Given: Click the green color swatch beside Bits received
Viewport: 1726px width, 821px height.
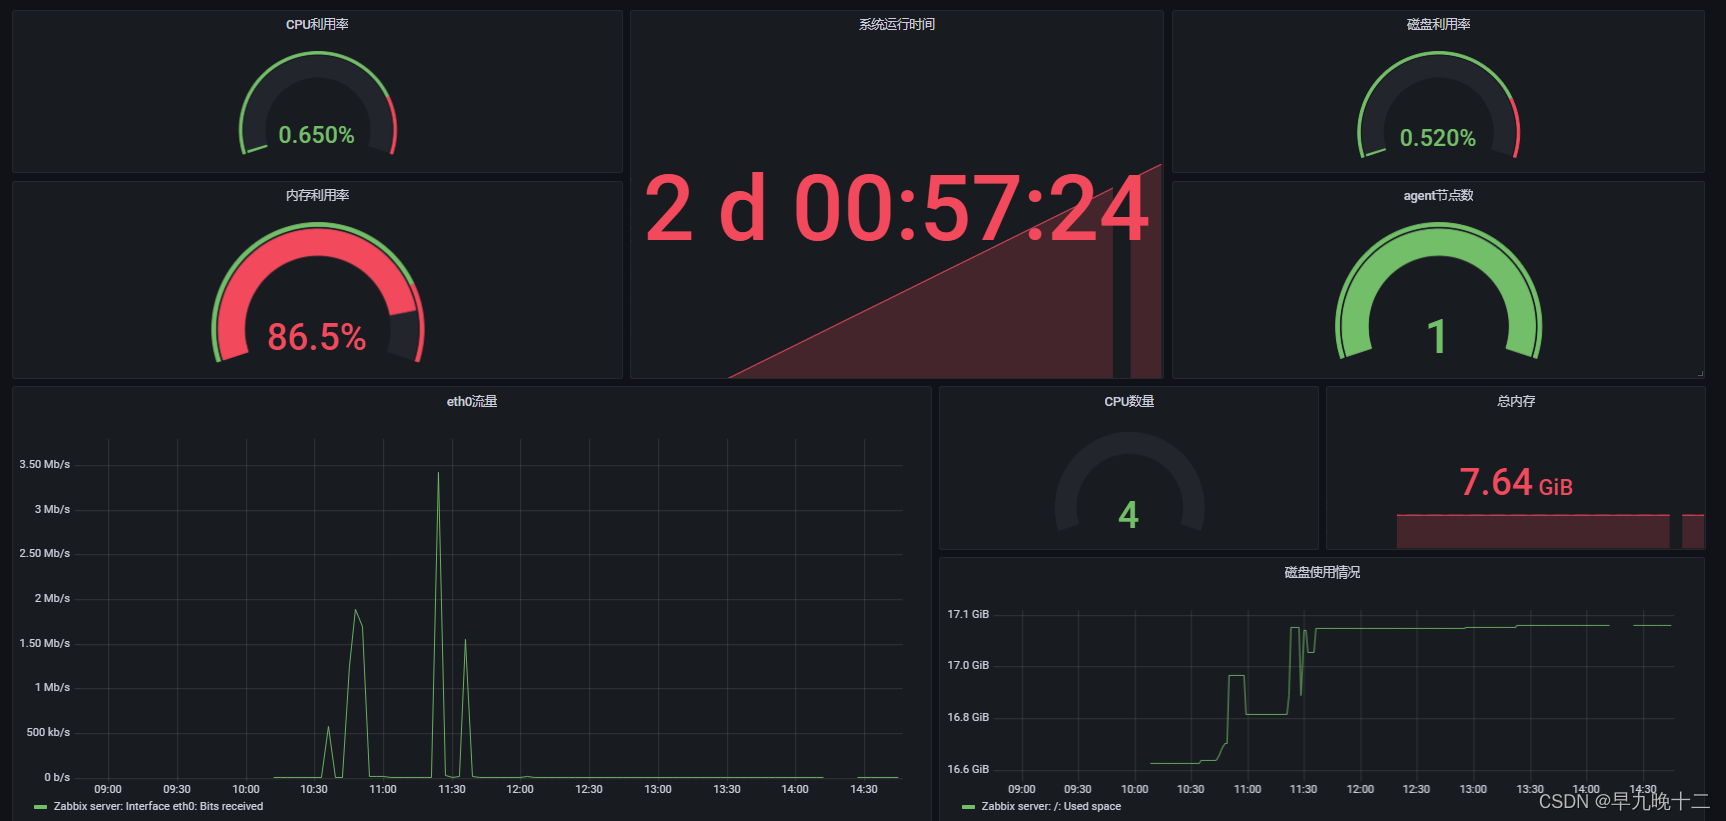Looking at the screenshot, I should pos(40,807).
